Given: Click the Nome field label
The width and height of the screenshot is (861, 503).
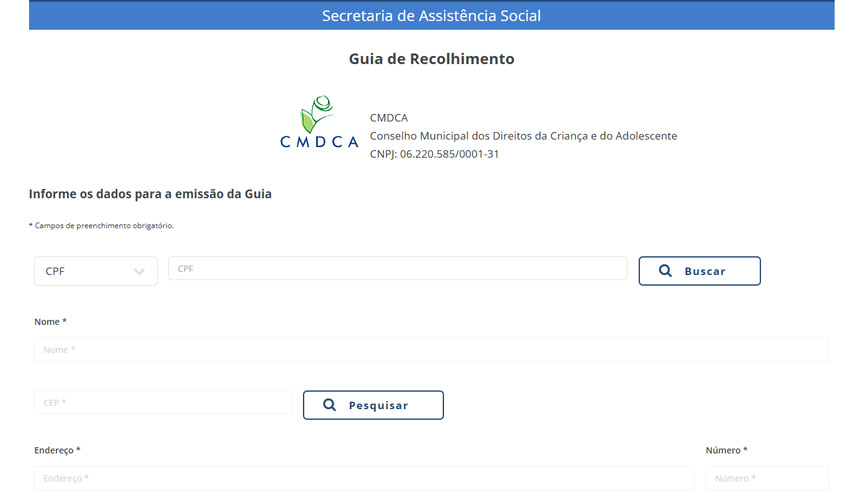Looking at the screenshot, I should [50, 322].
